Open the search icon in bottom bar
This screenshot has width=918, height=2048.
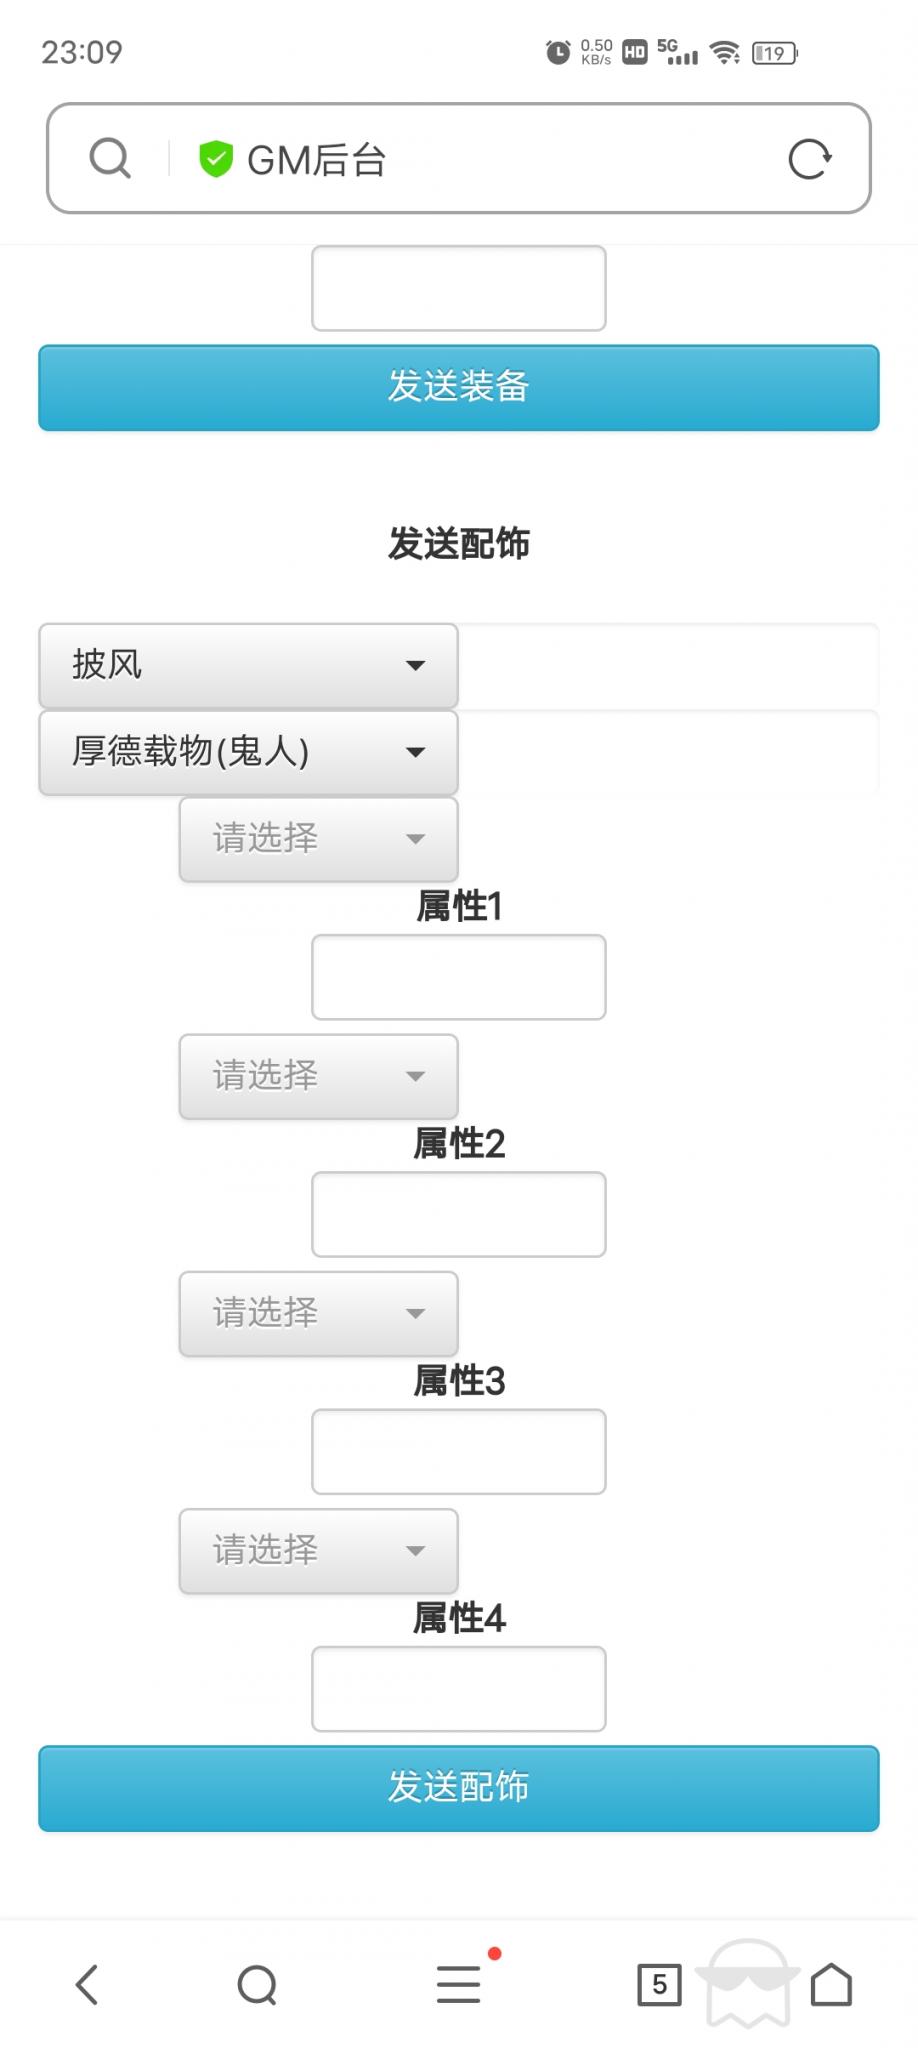pyautogui.click(x=258, y=1986)
